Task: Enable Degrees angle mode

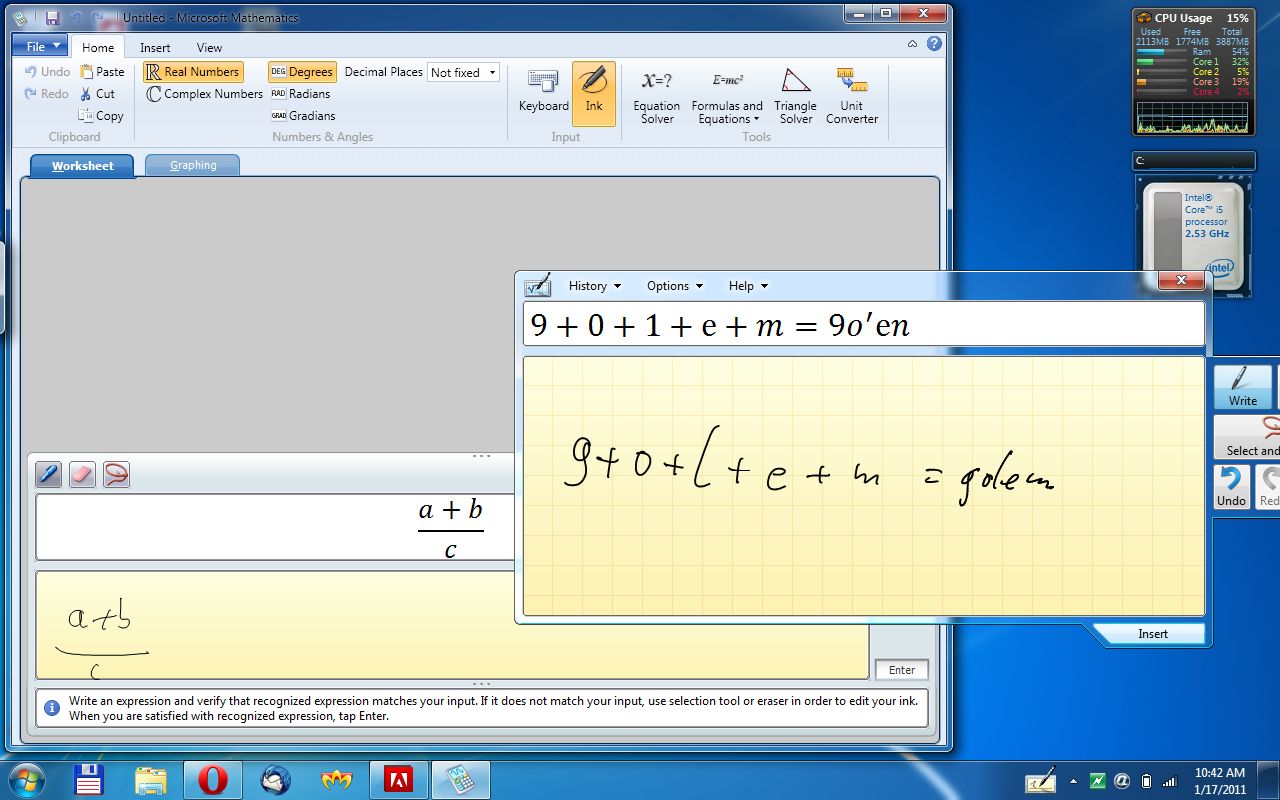Action: click(302, 71)
